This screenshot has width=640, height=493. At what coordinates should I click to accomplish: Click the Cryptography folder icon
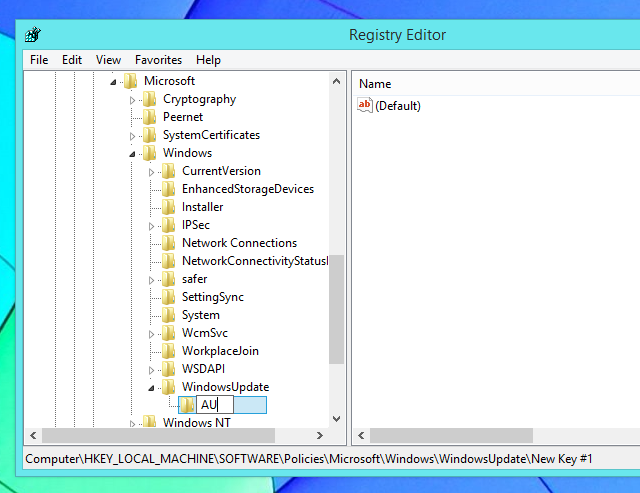149,99
